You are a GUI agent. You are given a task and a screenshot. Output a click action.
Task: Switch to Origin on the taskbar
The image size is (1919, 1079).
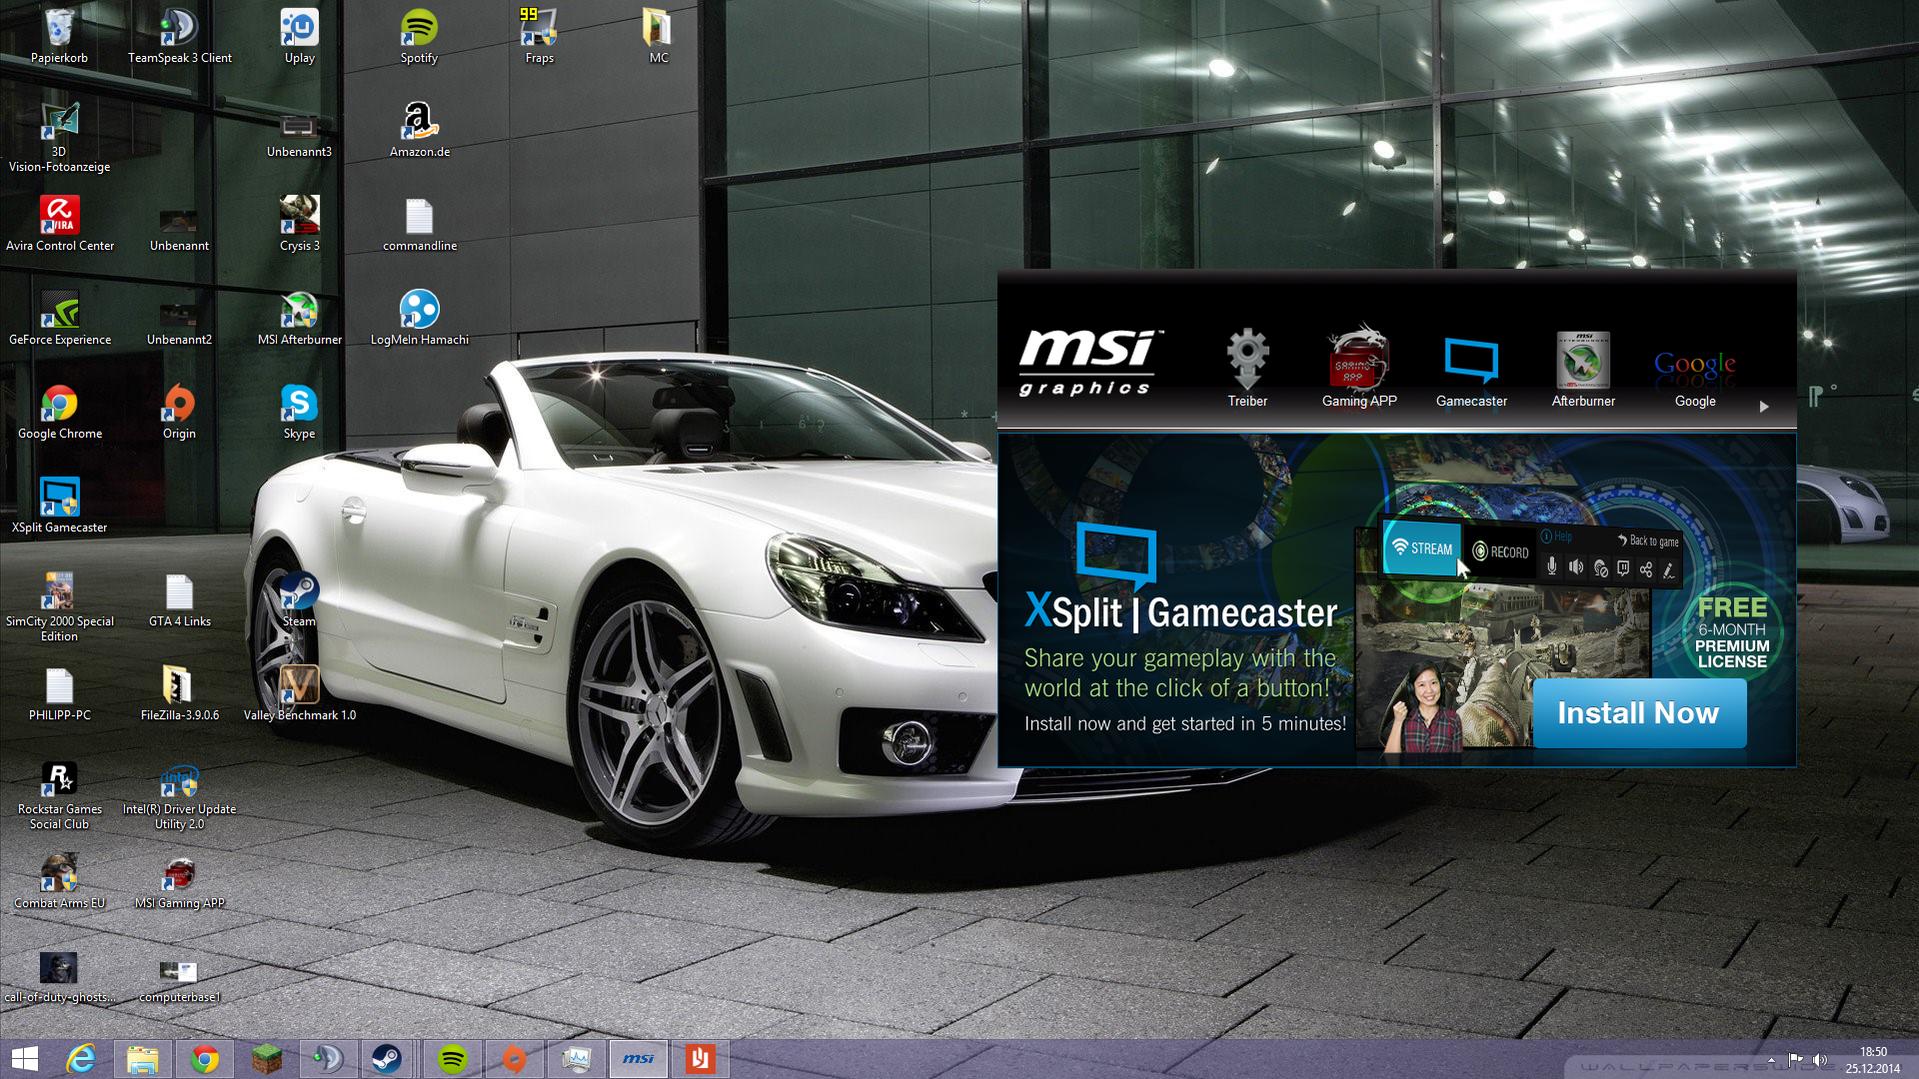click(x=515, y=1059)
